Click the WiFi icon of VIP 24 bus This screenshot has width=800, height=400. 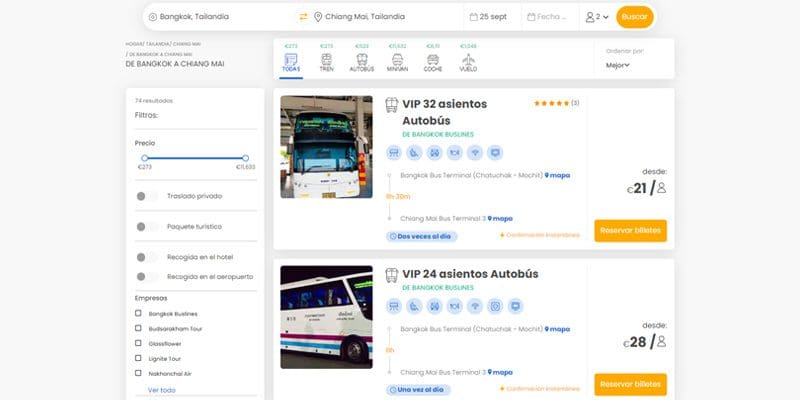[x=475, y=306]
